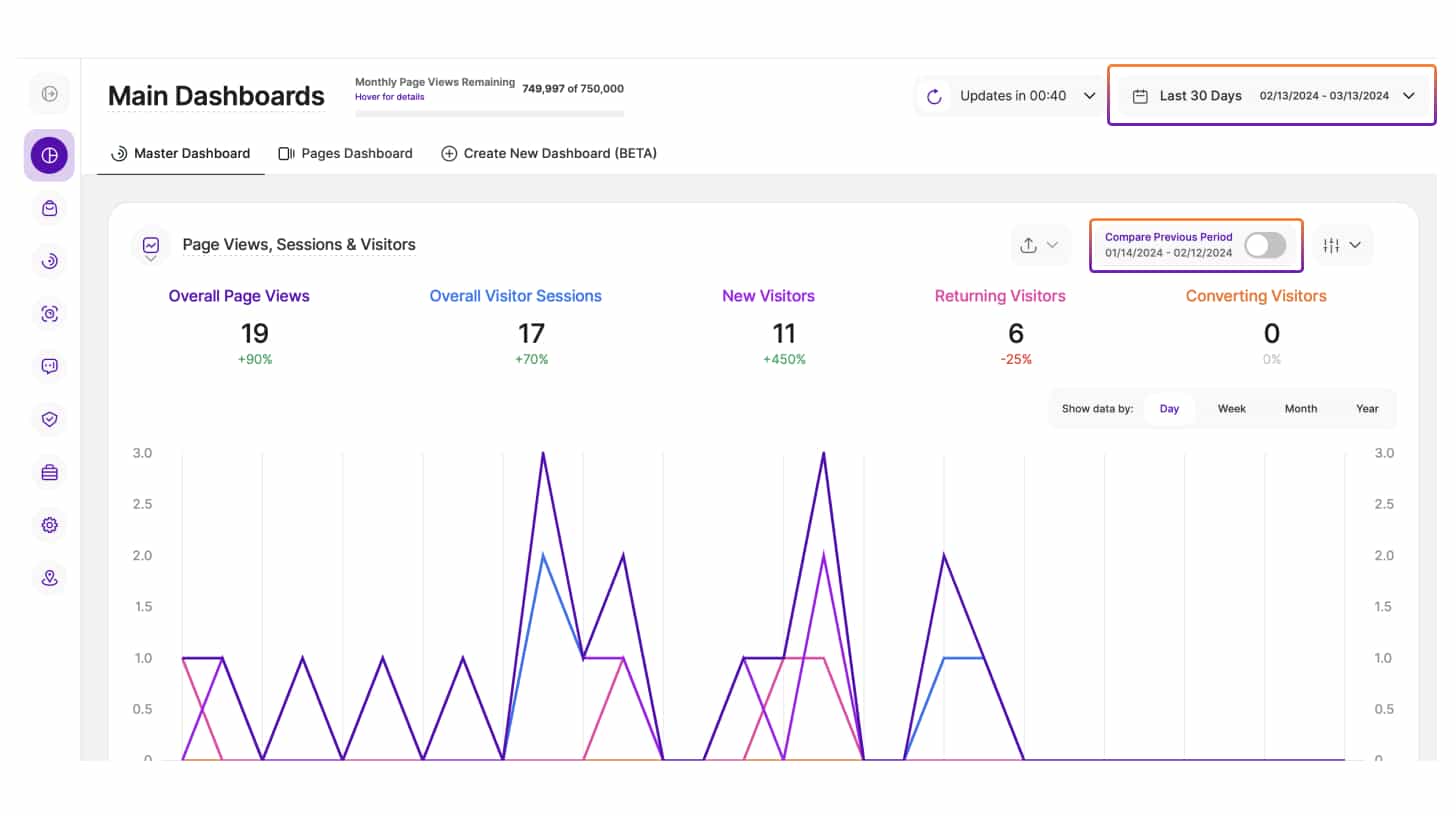Open settings gear in sidebar
1456x816 pixels.
point(49,525)
